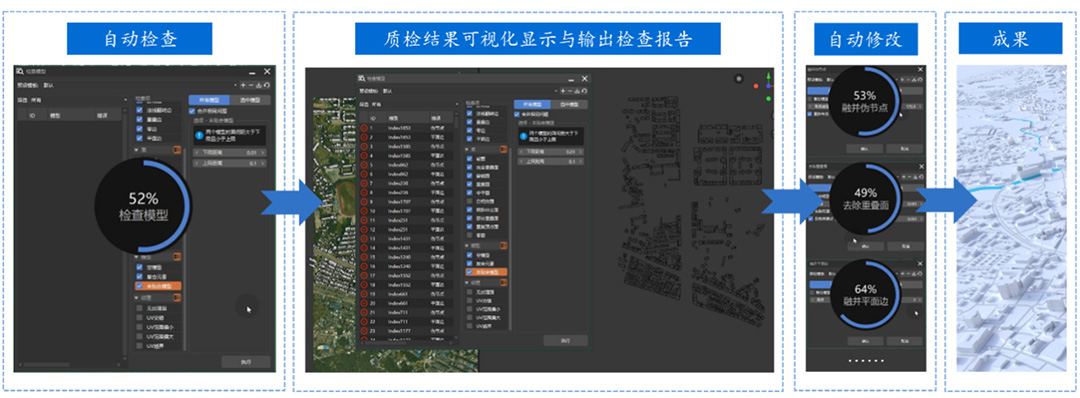Toggle the 空模型 checkbox in left dialog
The height and width of the screenshot is (398, 1080).
pos(140,266)
